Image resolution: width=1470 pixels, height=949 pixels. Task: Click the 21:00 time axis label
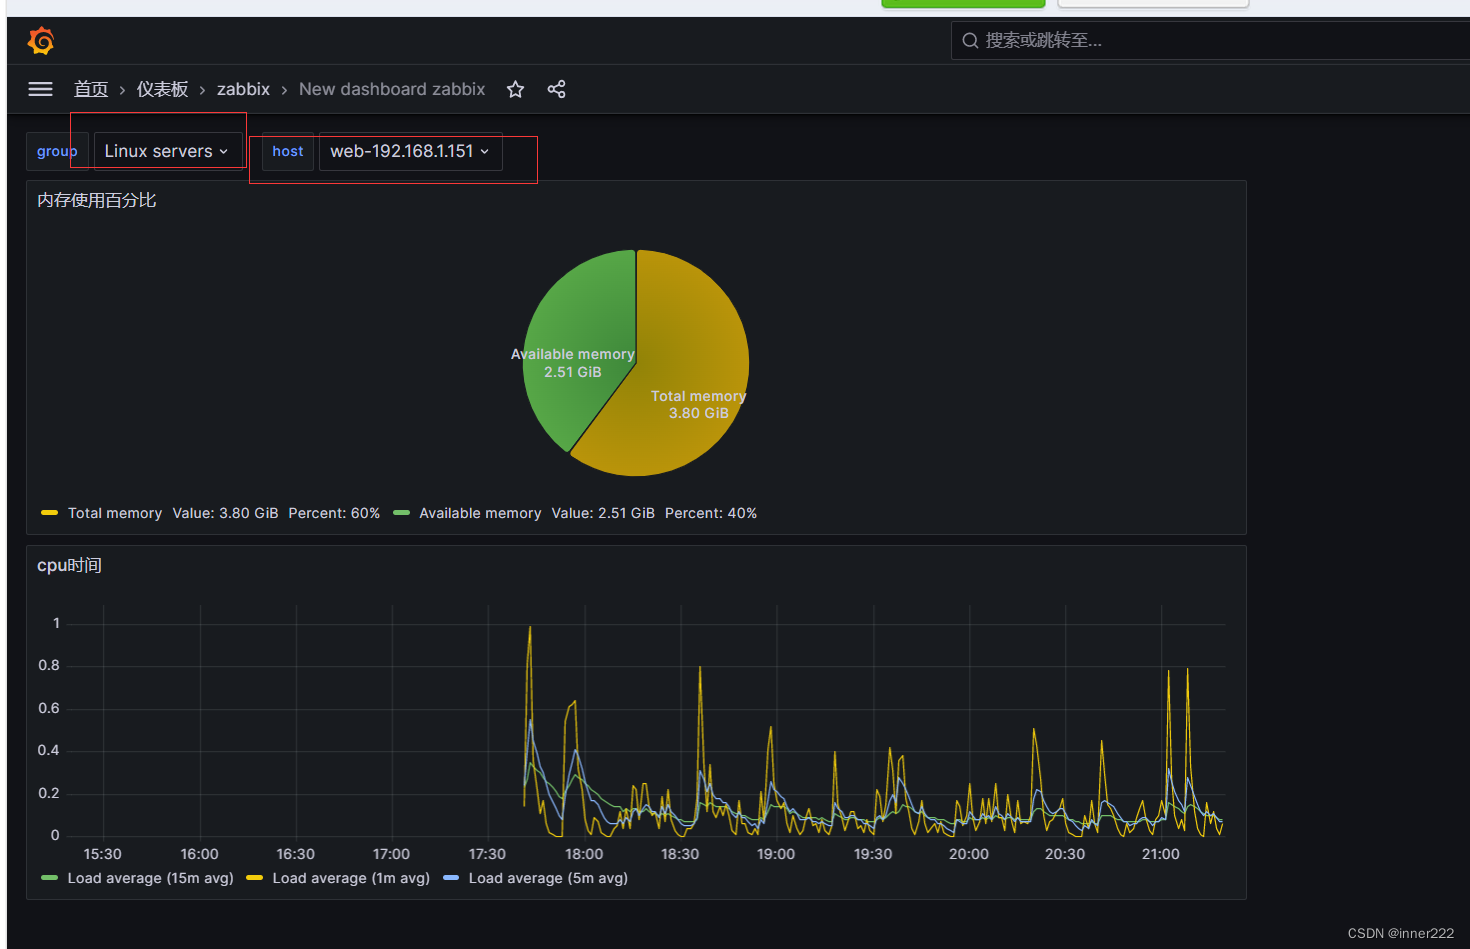[1161, 854]
